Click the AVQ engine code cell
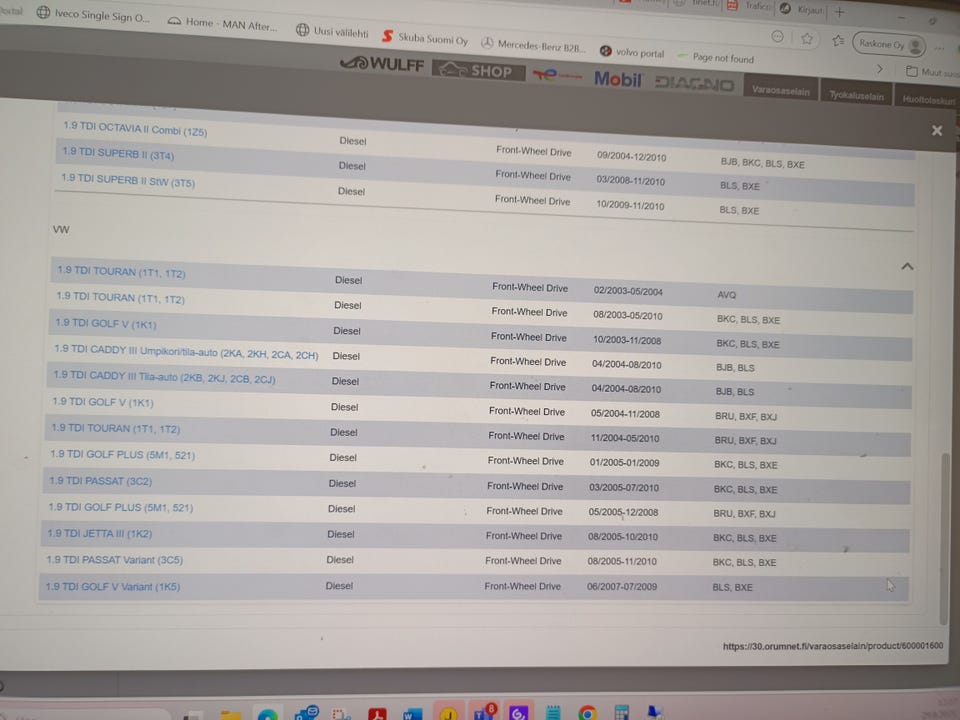The image size is (960, 720). pyautogui.click(x=726, y=295)
